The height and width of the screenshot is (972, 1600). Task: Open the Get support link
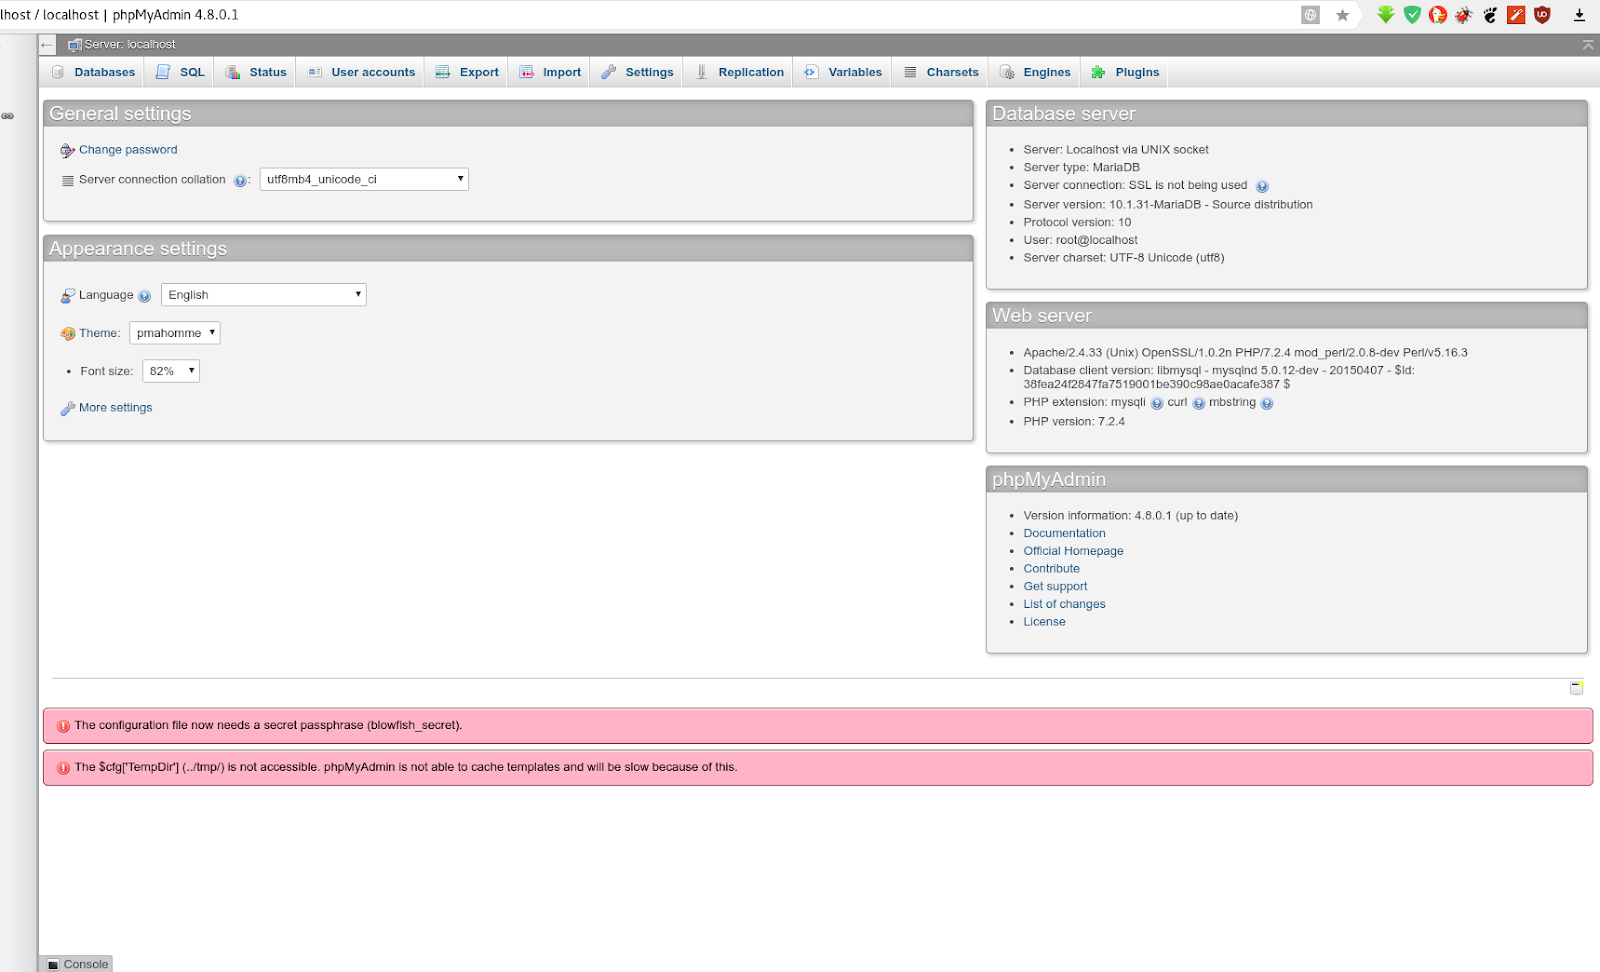[1055, 587]
